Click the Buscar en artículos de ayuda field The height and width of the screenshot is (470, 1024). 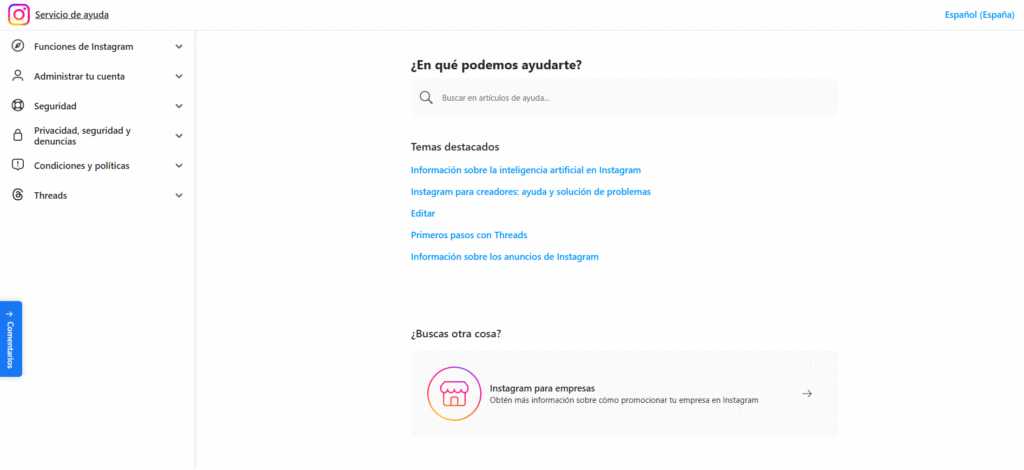[x=630, y=98]
